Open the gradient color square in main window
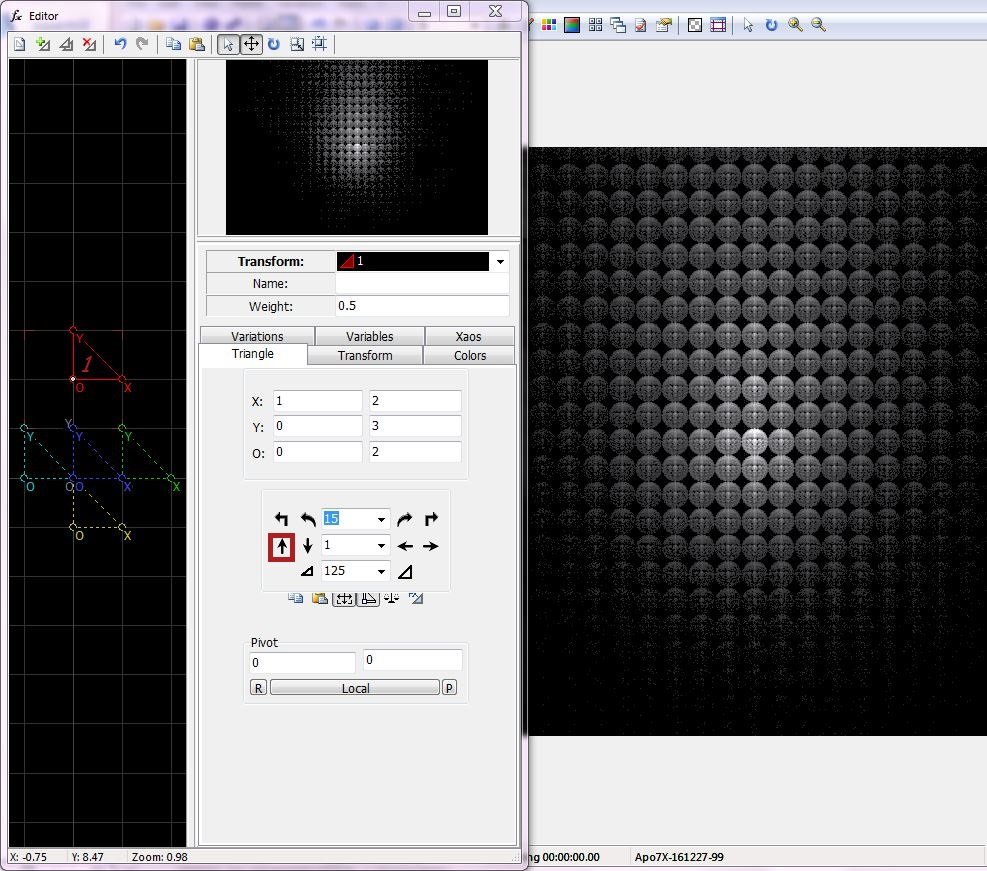Screen dimensions: 987x871 pyautogui.click(x=572, y=25)
